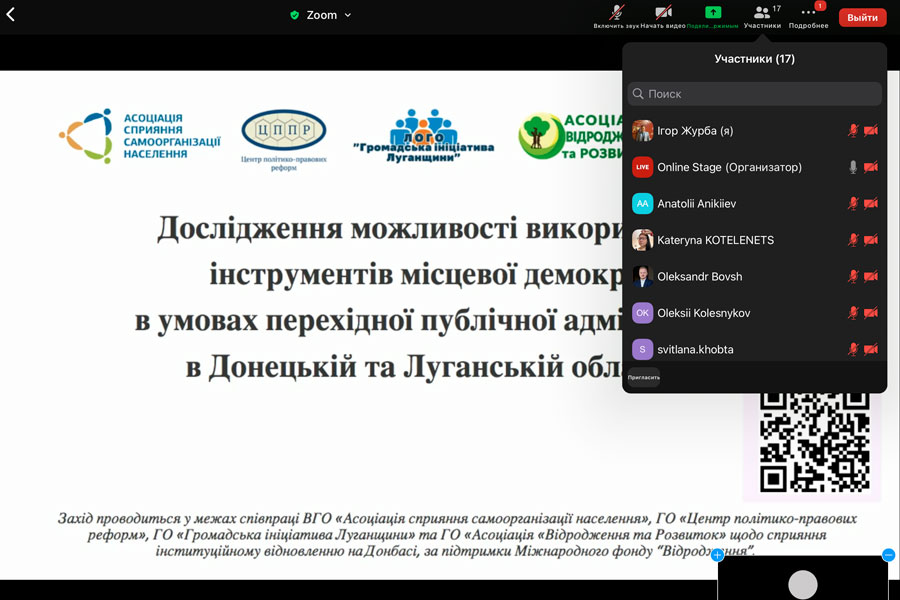Expand self-view with the blue plus button
The width and height of the screenshot is (900, 600).
pos(717,555)
